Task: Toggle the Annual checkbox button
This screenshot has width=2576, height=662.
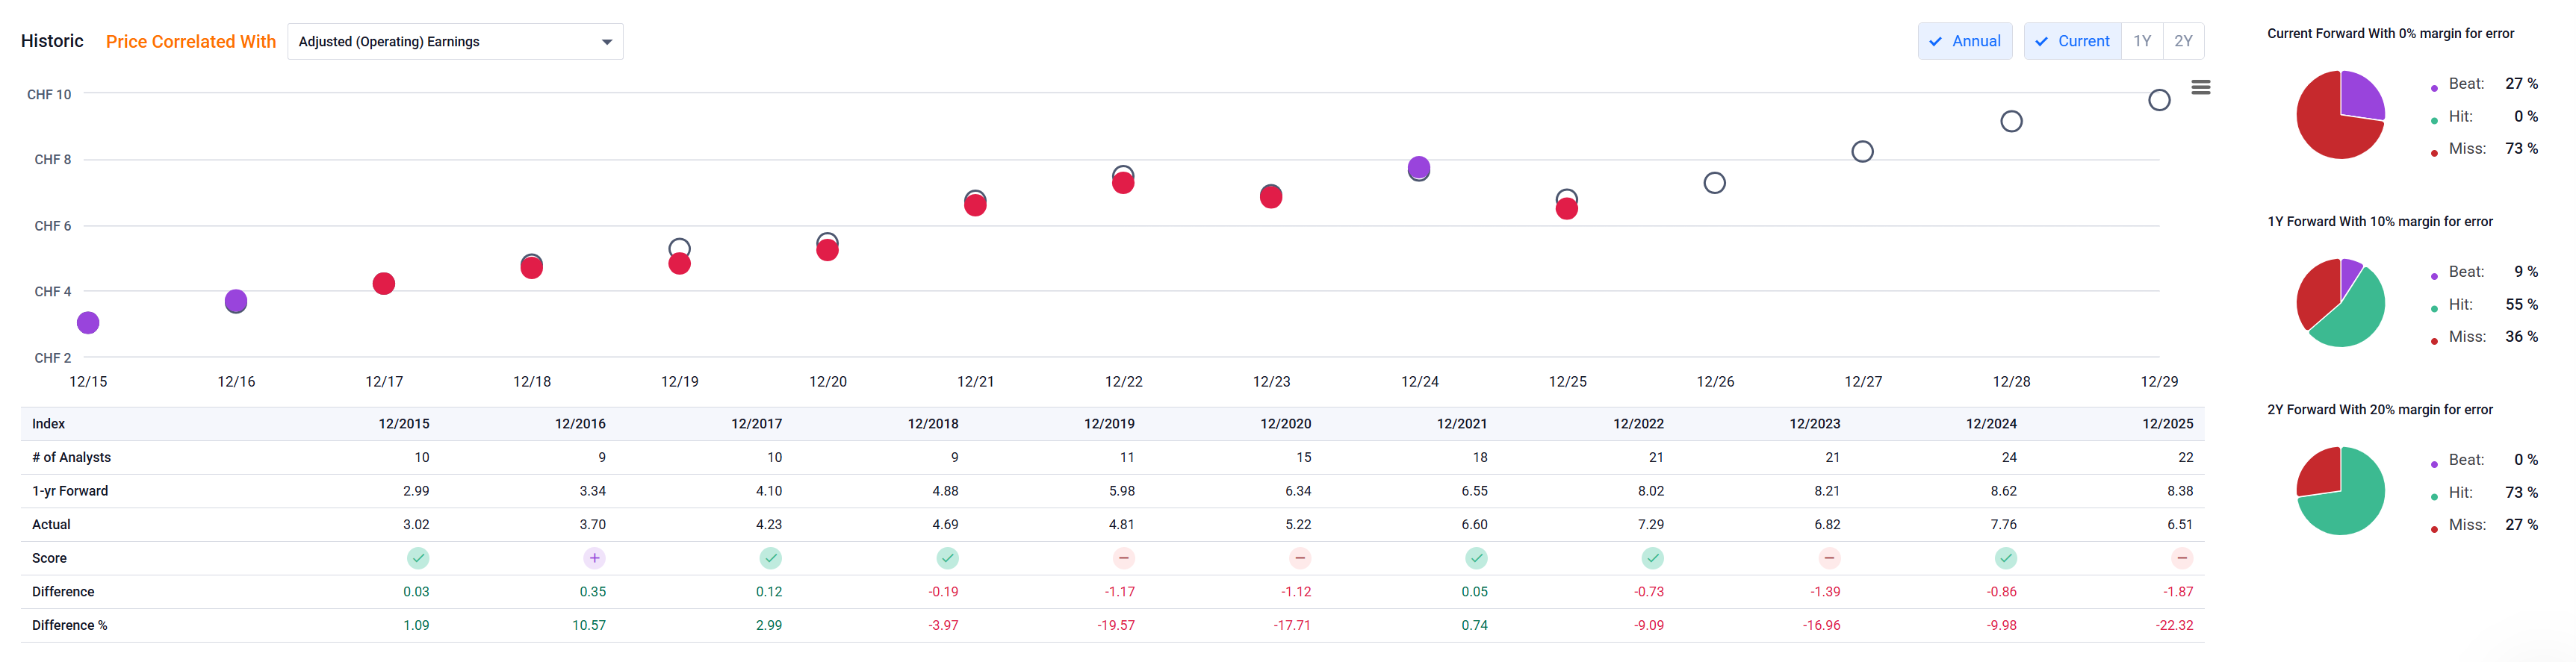Action: coord(1964,41)
